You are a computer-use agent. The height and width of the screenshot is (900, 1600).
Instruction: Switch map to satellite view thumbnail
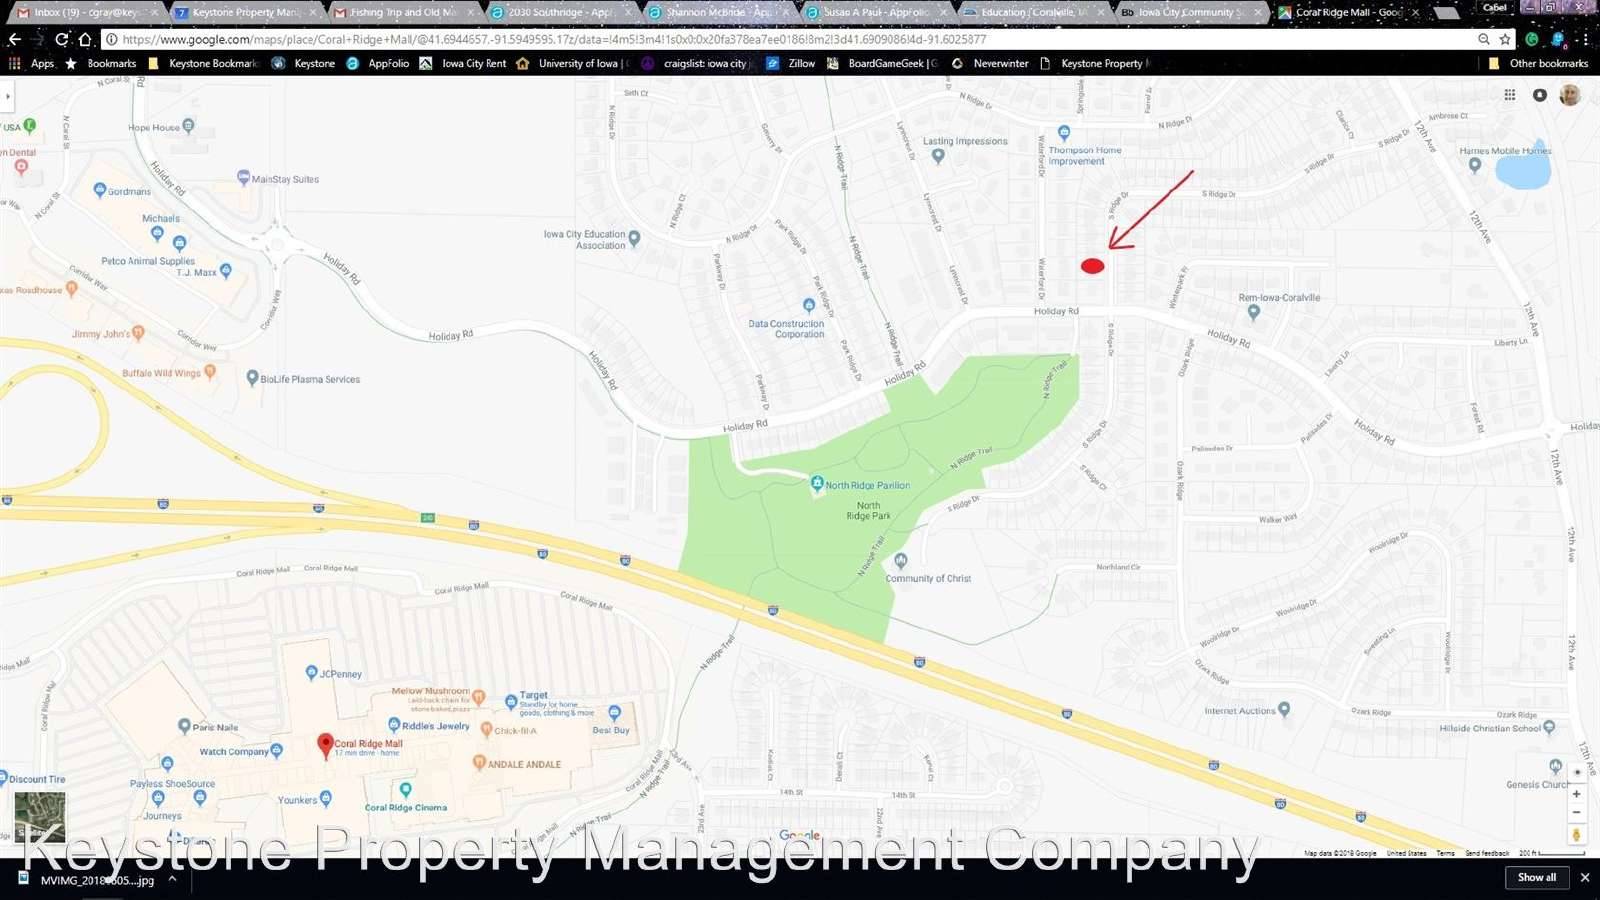40,817
